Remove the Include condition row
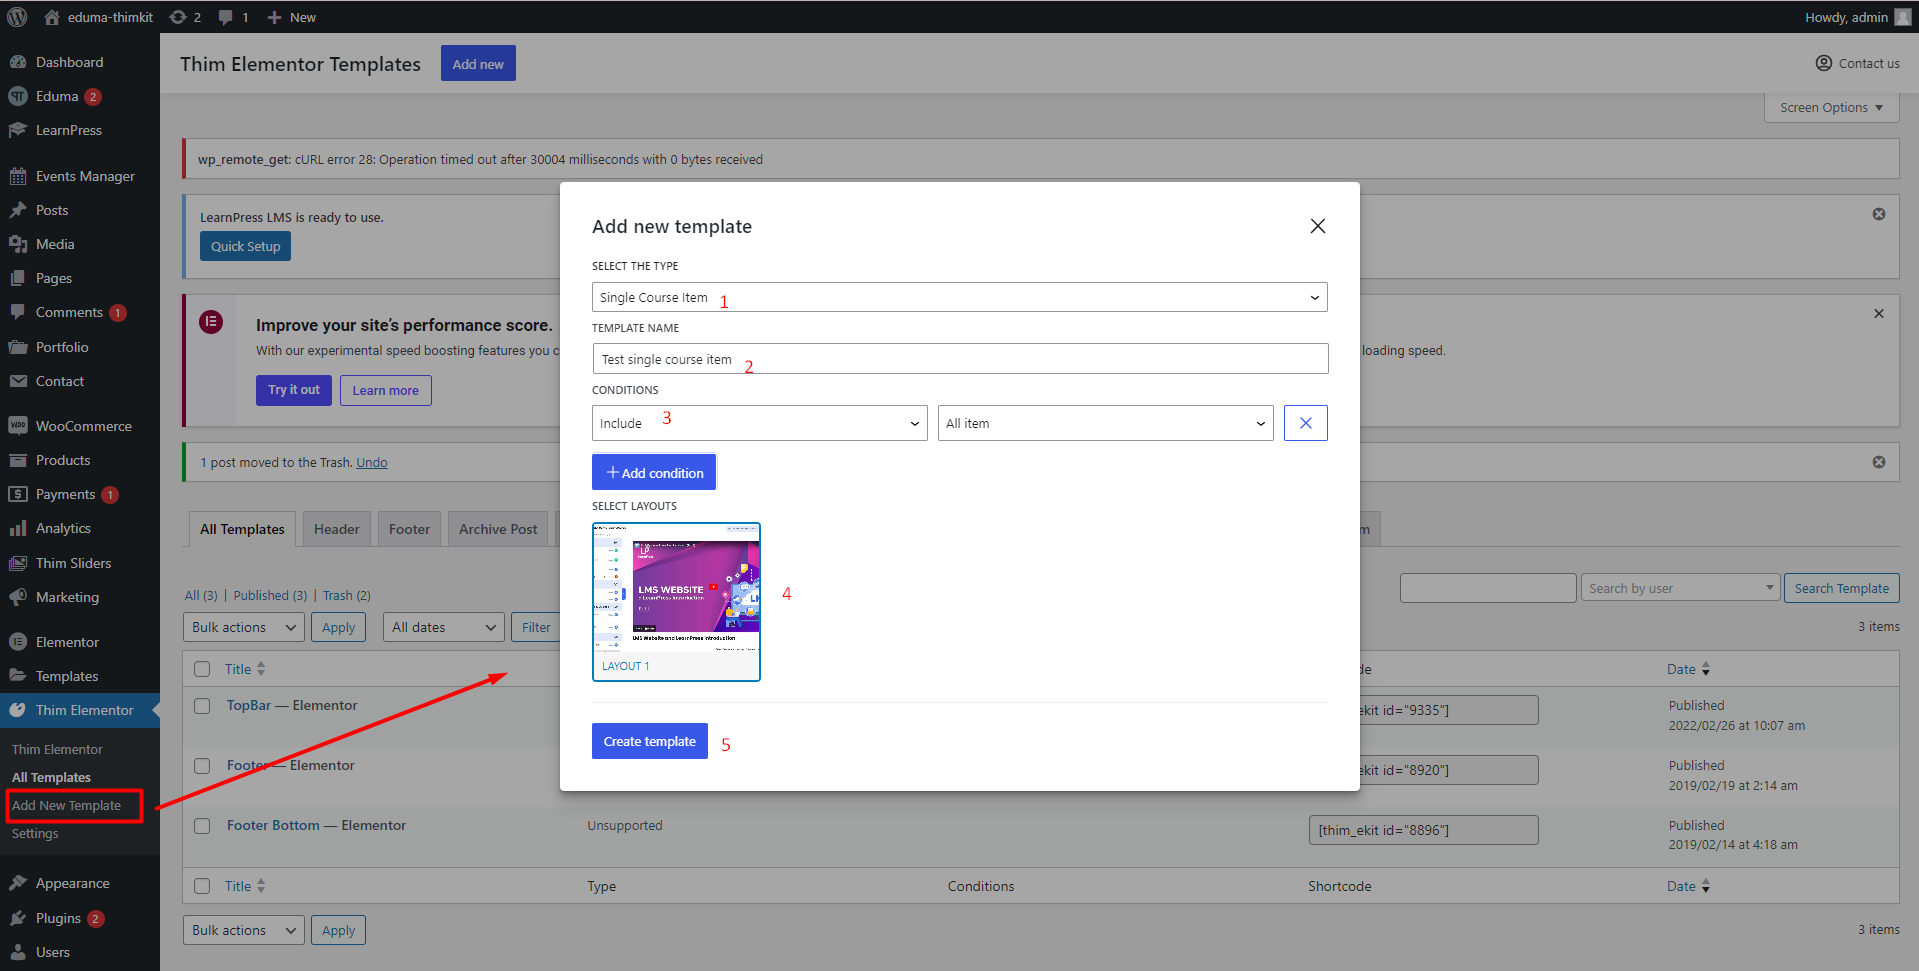The image size is (1919, 971). point(1305,423)
